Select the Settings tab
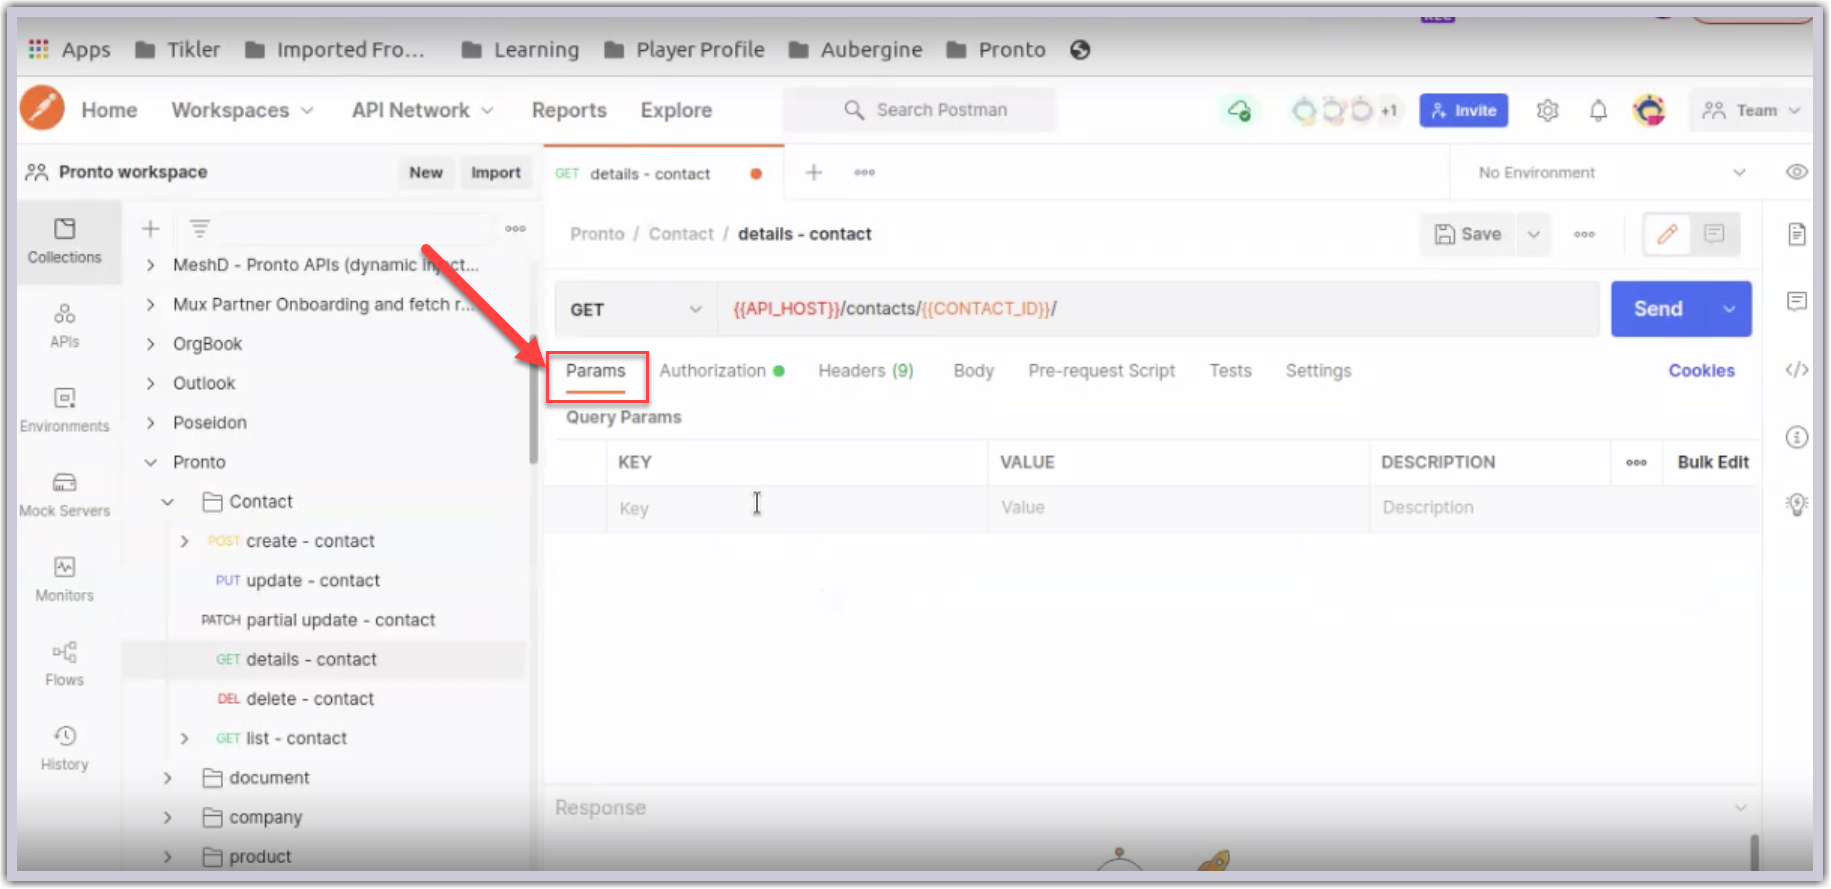The width and height of the screenshot is (1831, 889). click(x=1318, y=371)
